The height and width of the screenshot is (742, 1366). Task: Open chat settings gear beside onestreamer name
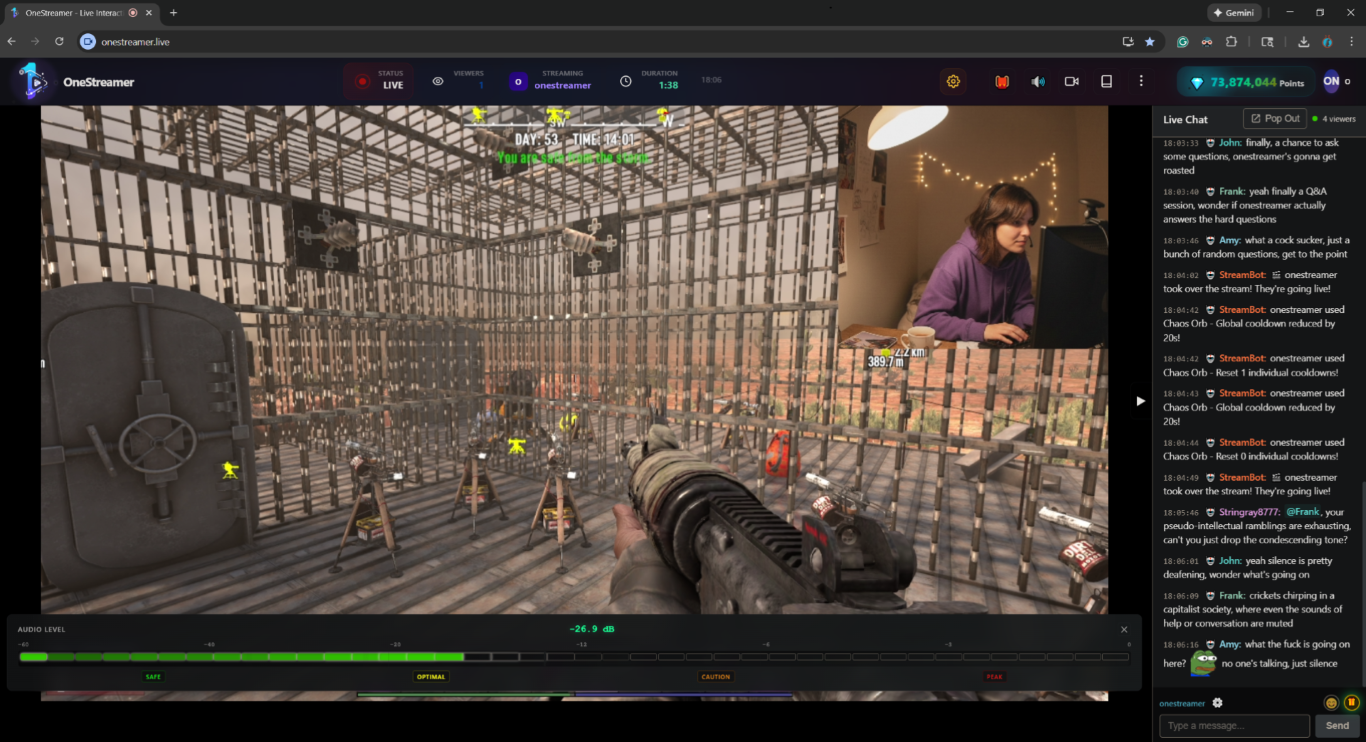pyautogui.click(x=1217, y=703)
